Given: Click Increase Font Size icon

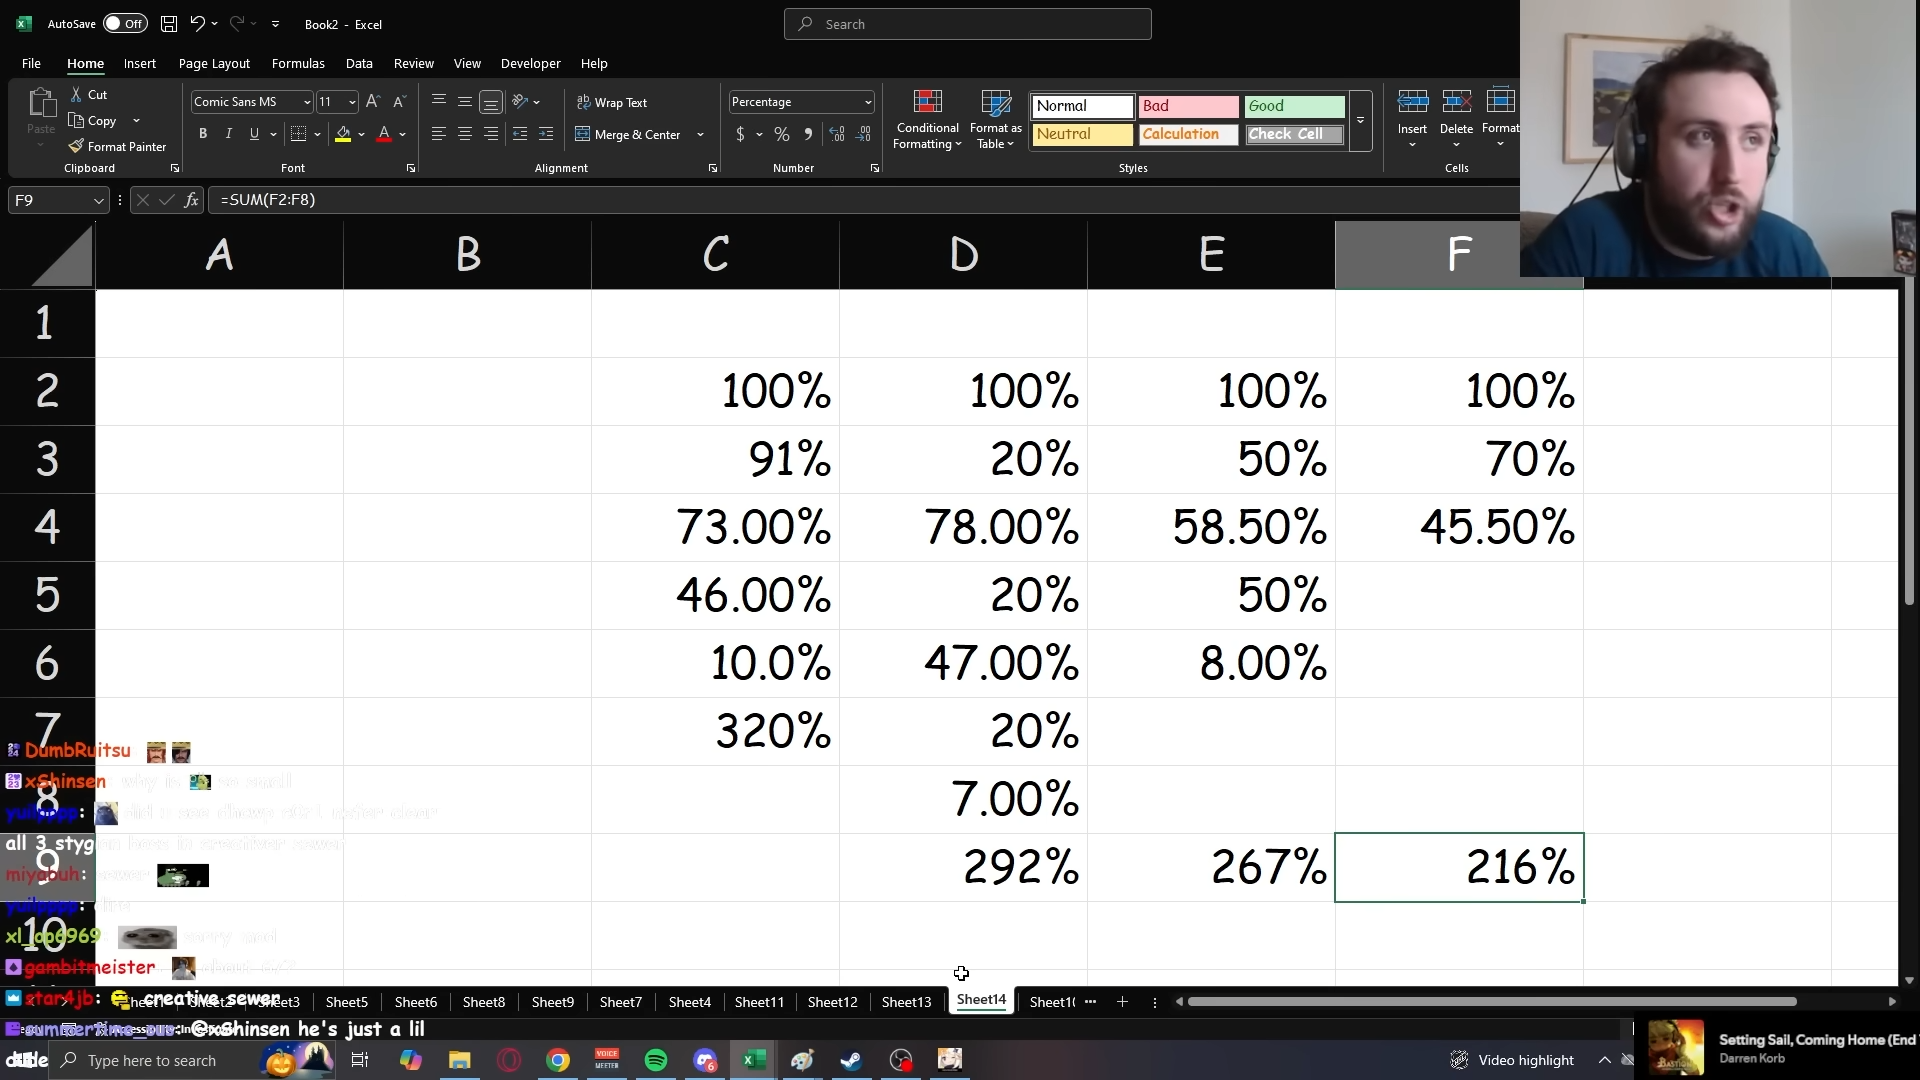Looking at the screenshot, I should [373, 102].
